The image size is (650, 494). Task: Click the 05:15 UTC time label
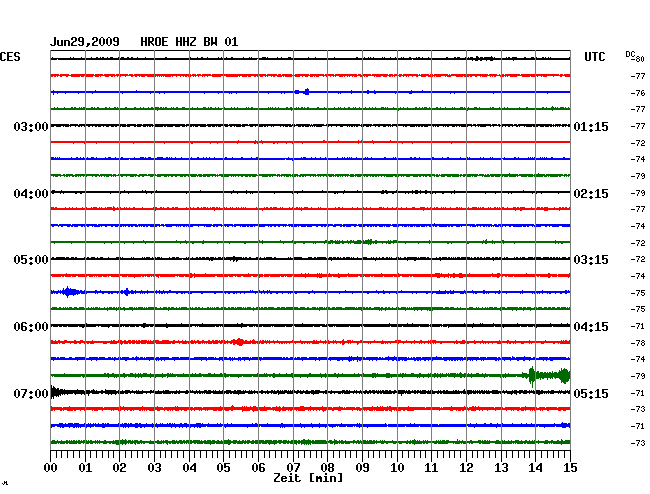(x=591, y=393)
